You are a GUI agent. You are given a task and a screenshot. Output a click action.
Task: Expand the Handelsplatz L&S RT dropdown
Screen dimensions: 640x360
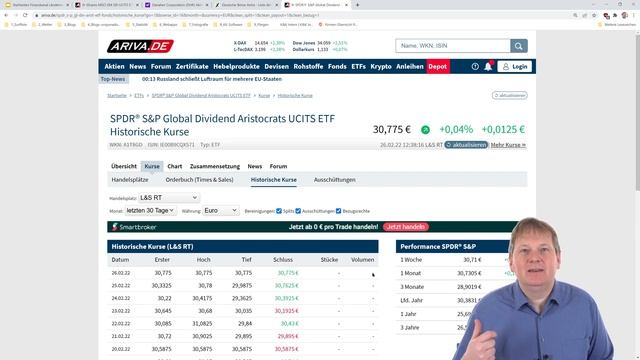169,198
